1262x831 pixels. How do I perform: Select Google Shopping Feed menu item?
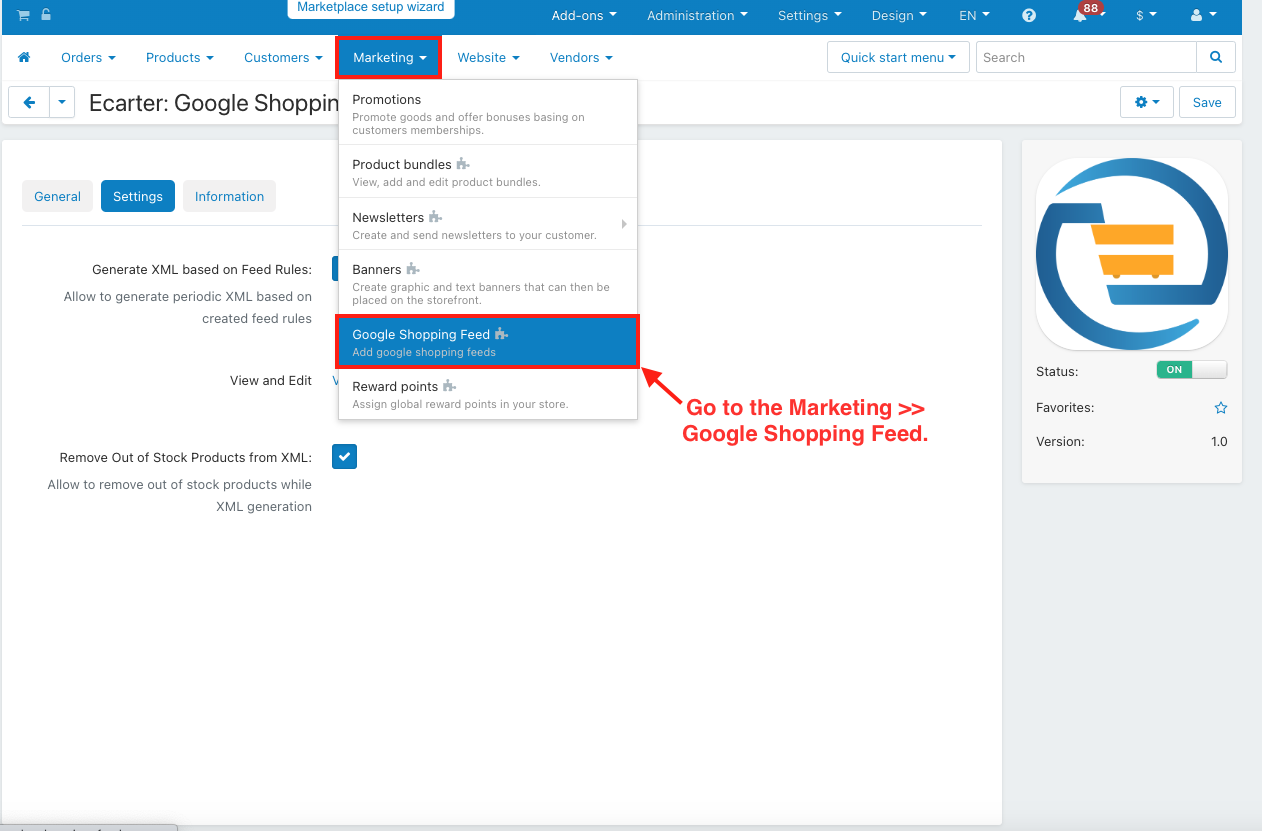click(x=488, y=342)
